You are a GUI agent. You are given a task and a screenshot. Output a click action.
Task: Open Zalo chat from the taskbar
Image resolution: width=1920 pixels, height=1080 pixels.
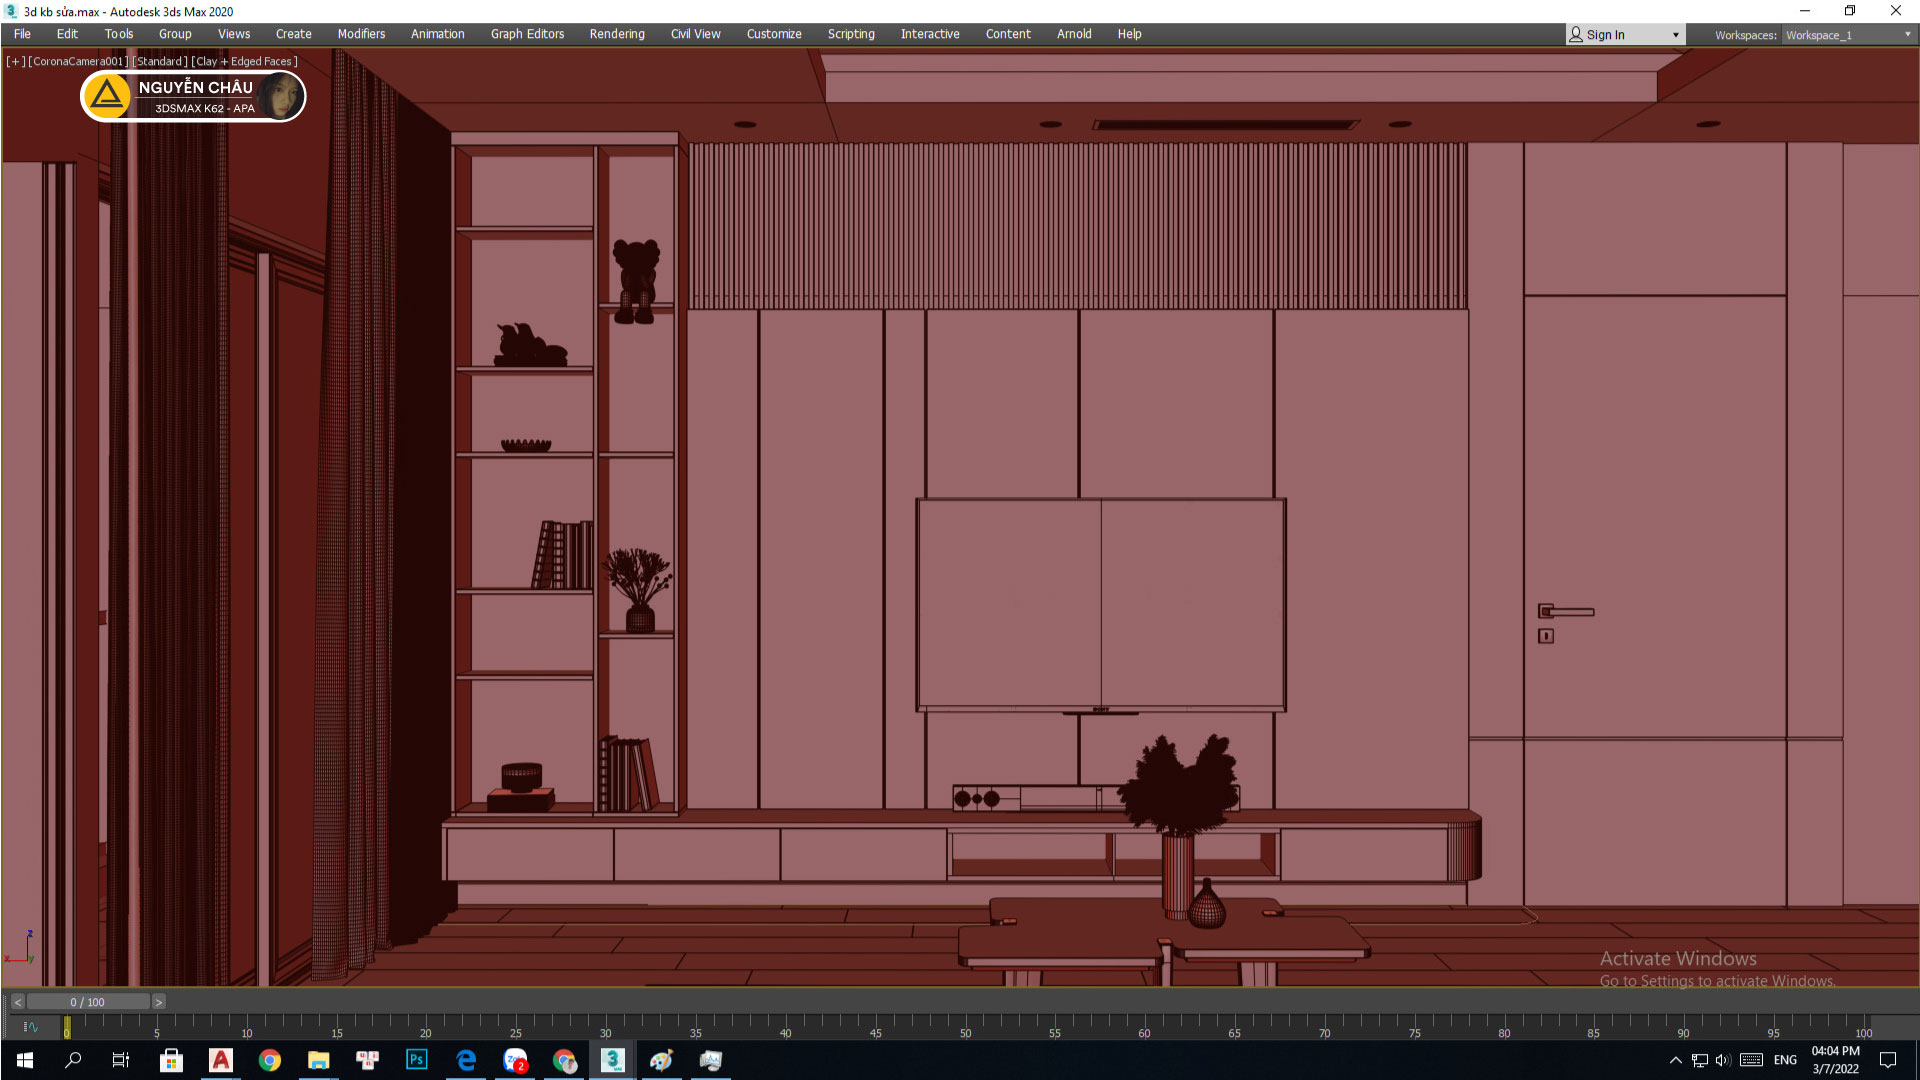(x=516, y=1060)
